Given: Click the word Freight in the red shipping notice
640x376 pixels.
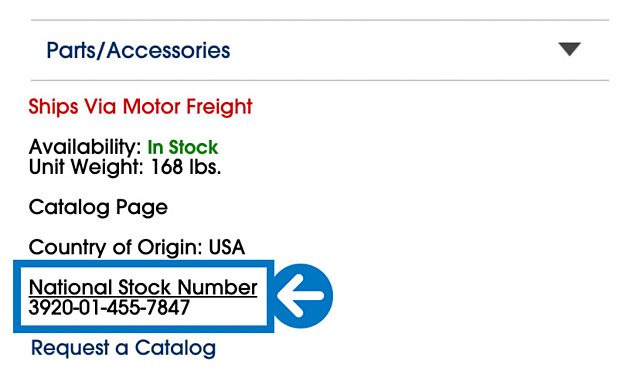Looking at the screenshot, I should [219, 107].
